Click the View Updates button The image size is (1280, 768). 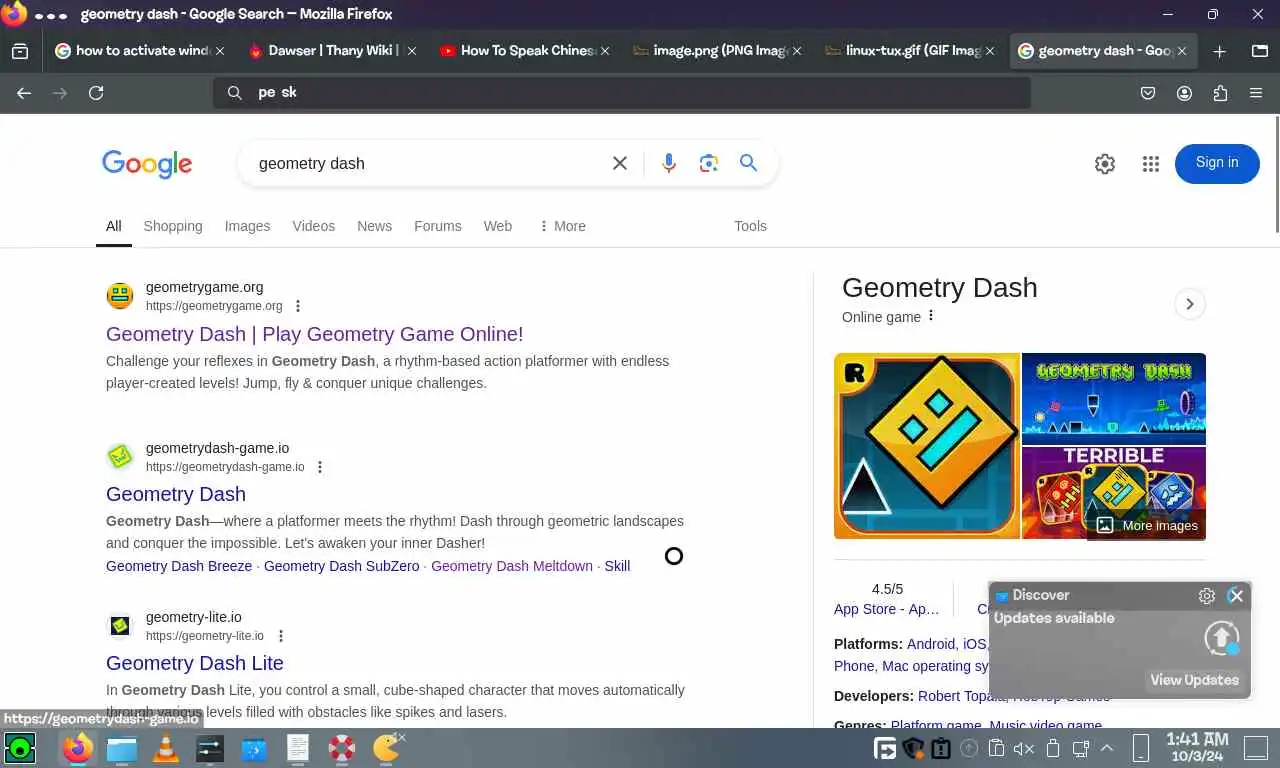pyautogui.click(x=1195, y=680)
